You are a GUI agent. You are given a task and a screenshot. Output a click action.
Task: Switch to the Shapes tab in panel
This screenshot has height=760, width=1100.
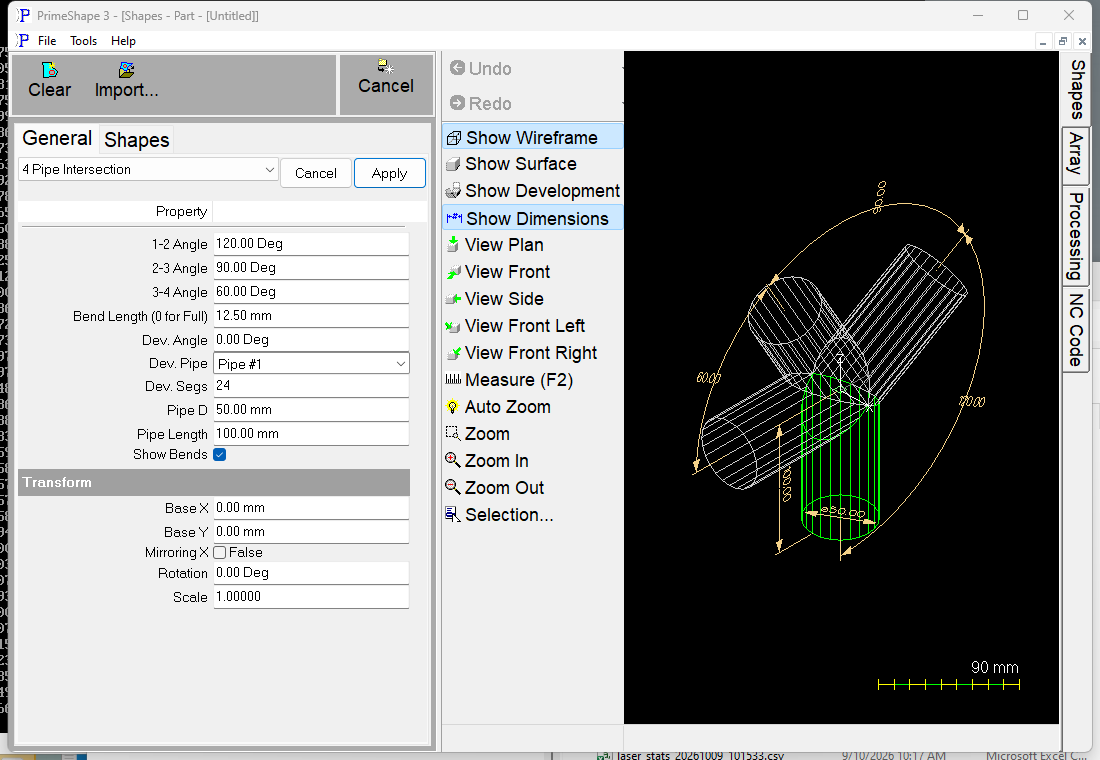[x=137, y=140]
